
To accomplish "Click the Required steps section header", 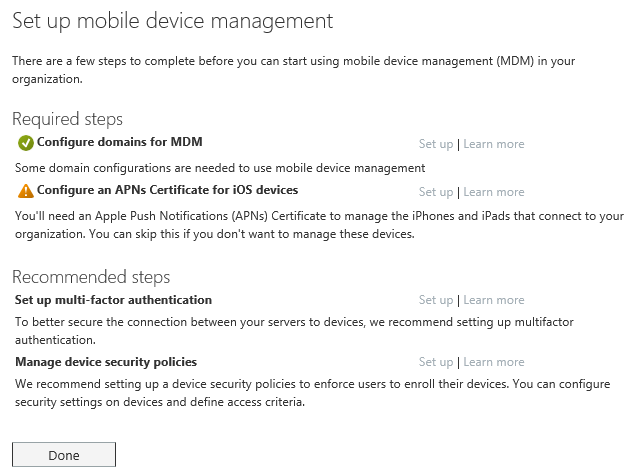I will (67, 120).
